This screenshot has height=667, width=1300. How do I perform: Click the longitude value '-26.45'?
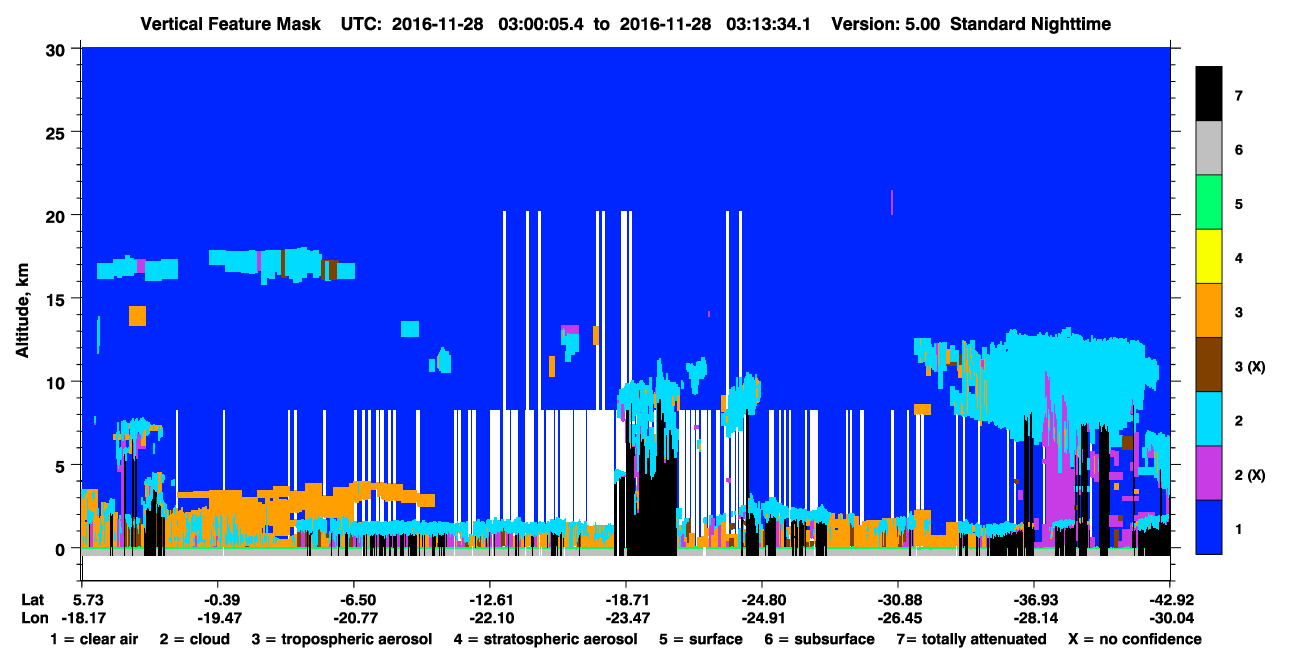[x=898, y=617]
